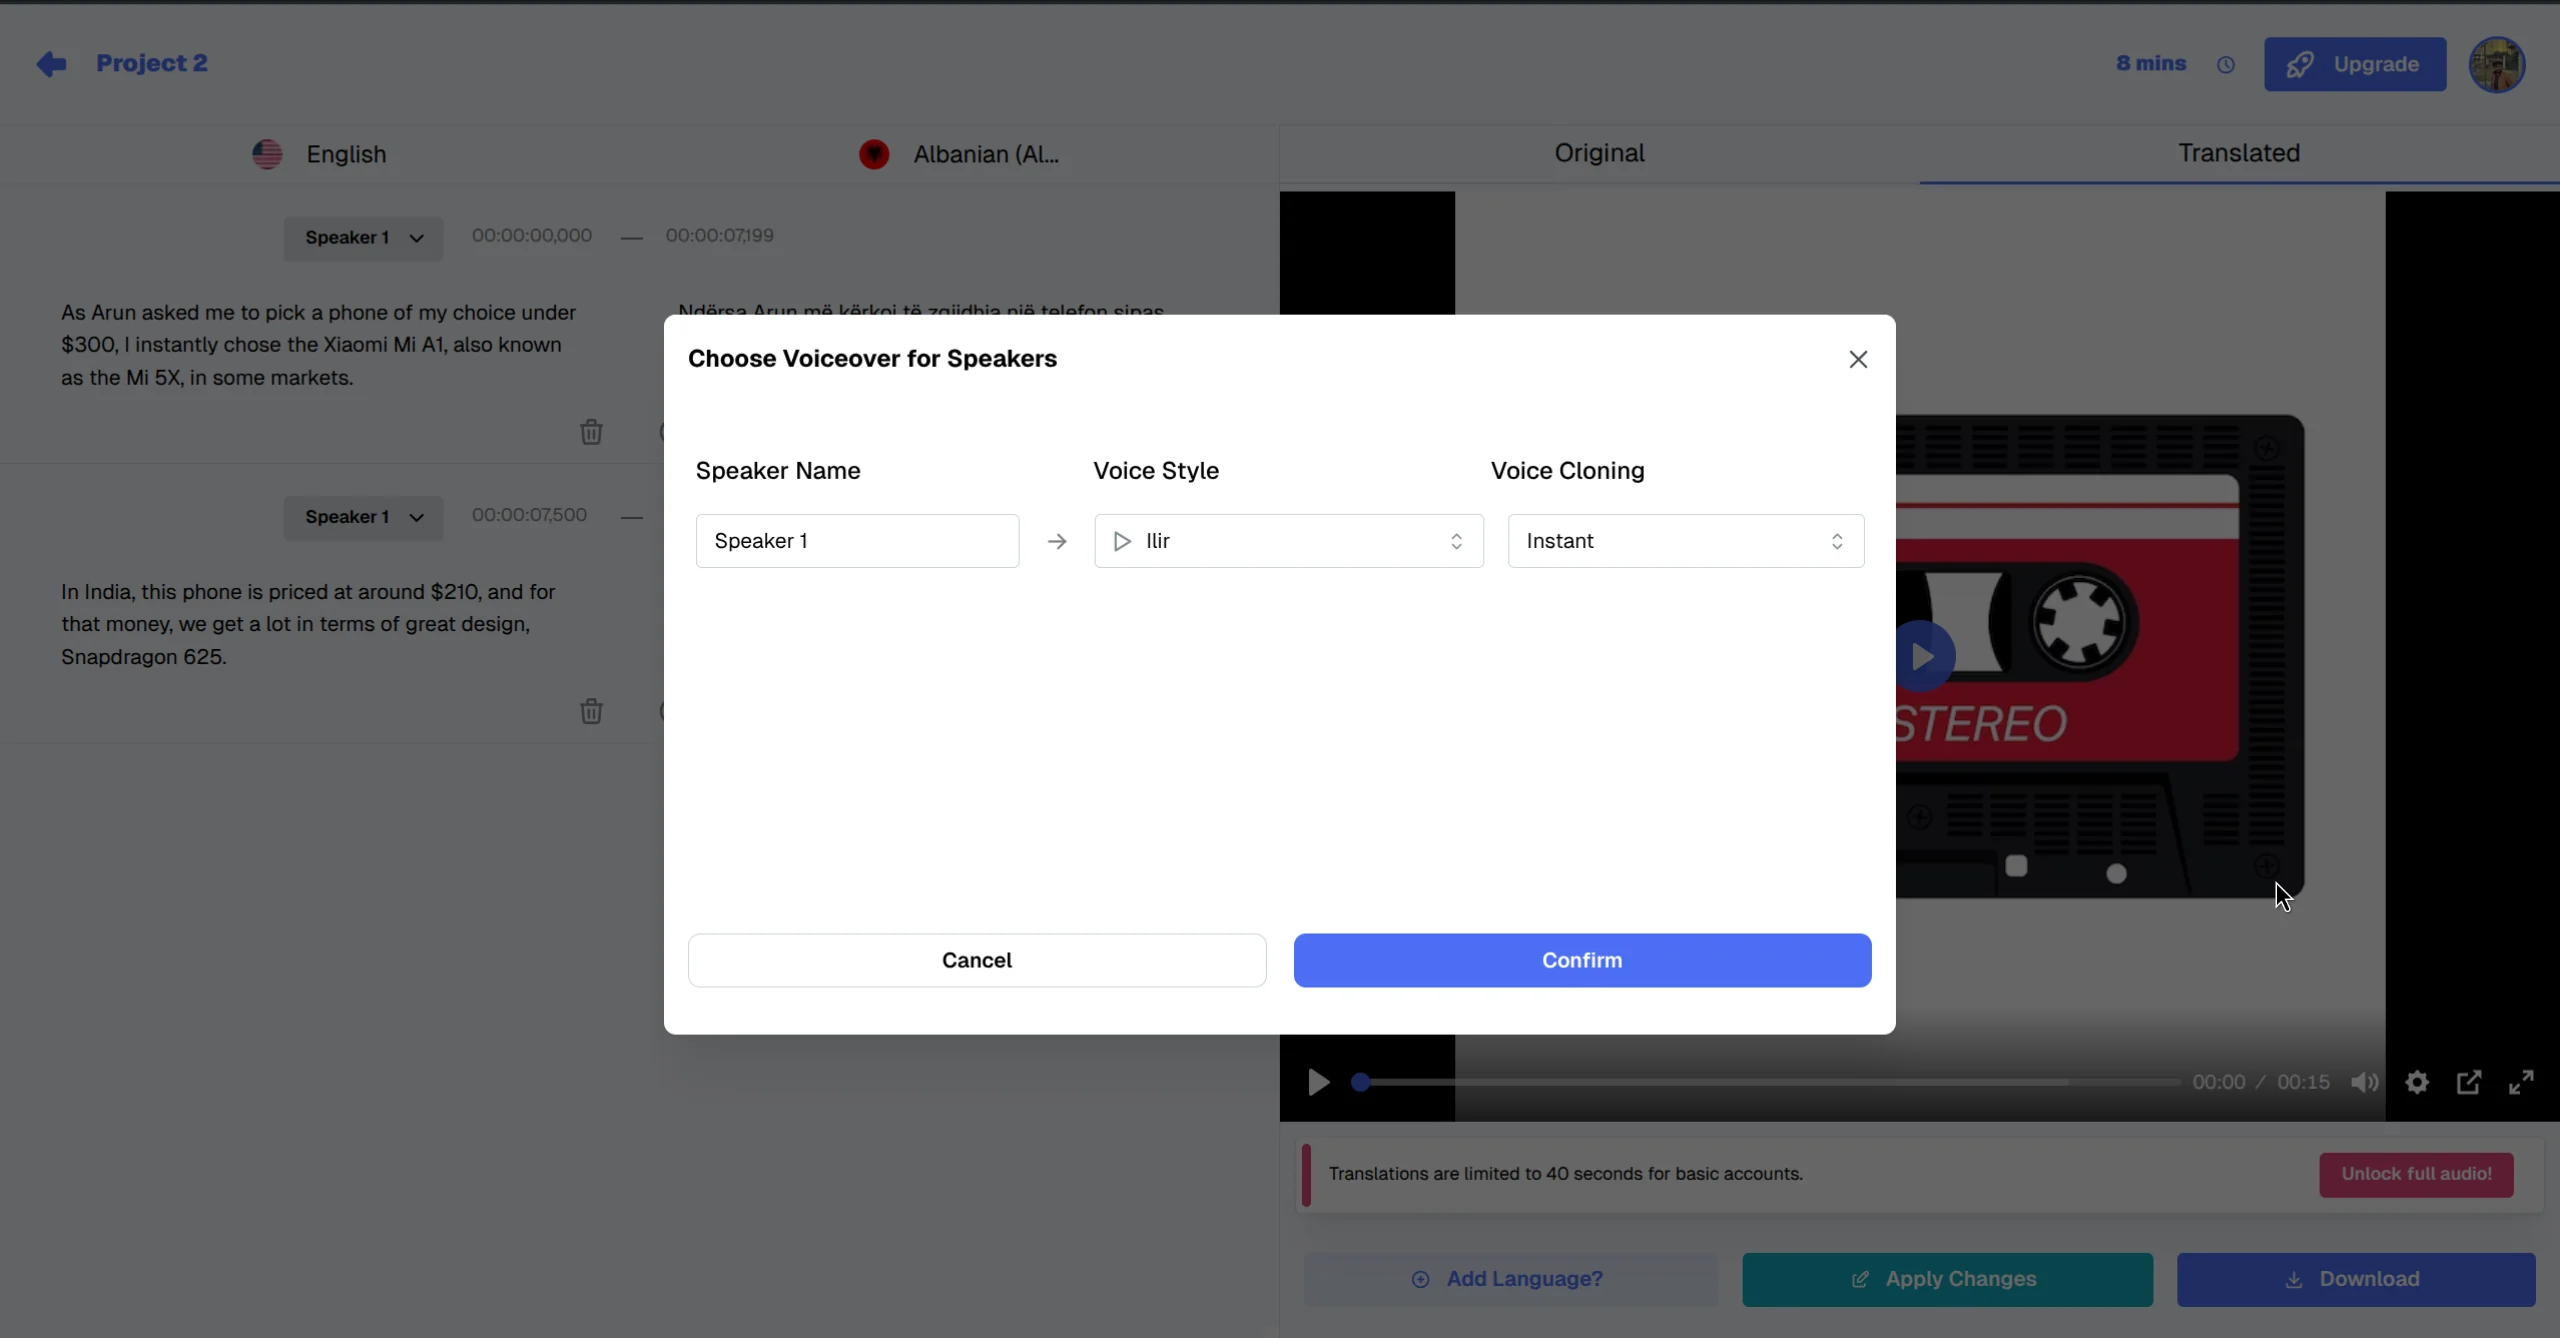Preview the Ilir voice with play icon
The height and width of the screenshot is (1338, 2560).
(1122, 541)
